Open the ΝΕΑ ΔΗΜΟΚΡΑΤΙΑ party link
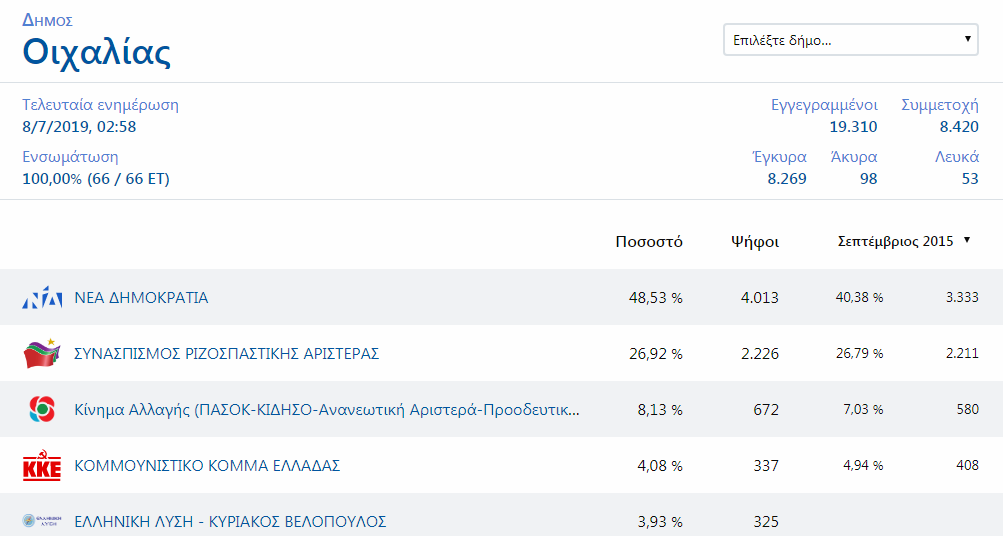 pos(141,298)
